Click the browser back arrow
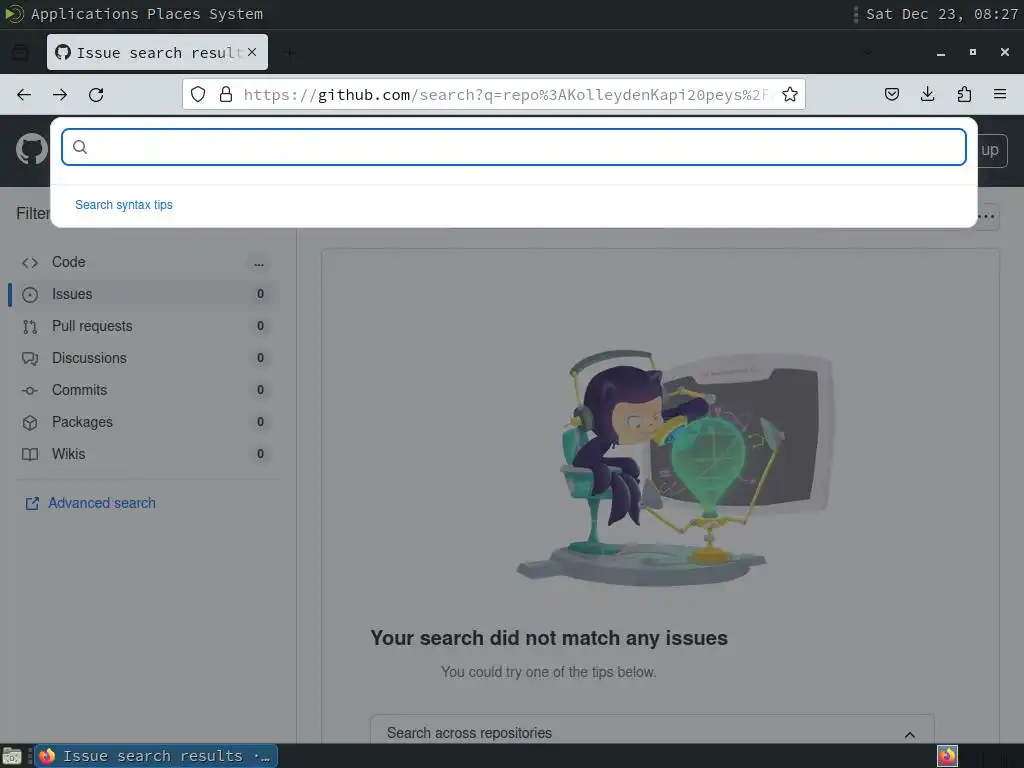The width and height of the screenshot is (1024, 768). pyautogui.click(x=24, y=95)
